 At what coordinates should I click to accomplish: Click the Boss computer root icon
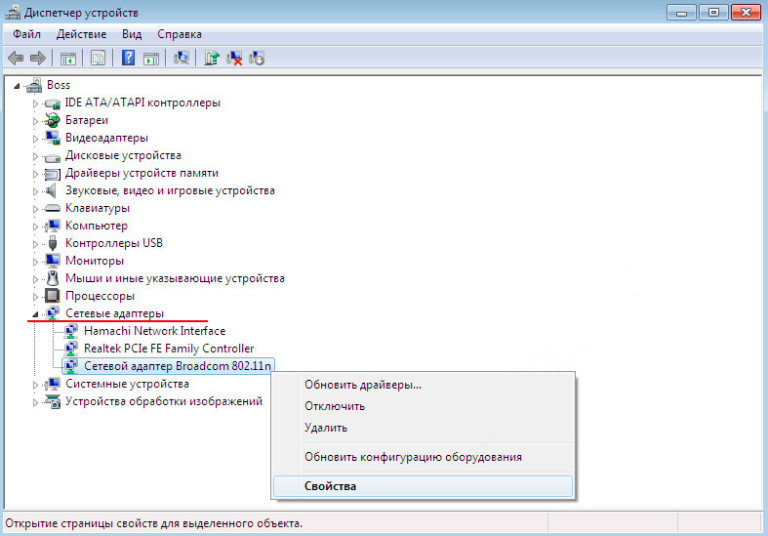[34, 85]
